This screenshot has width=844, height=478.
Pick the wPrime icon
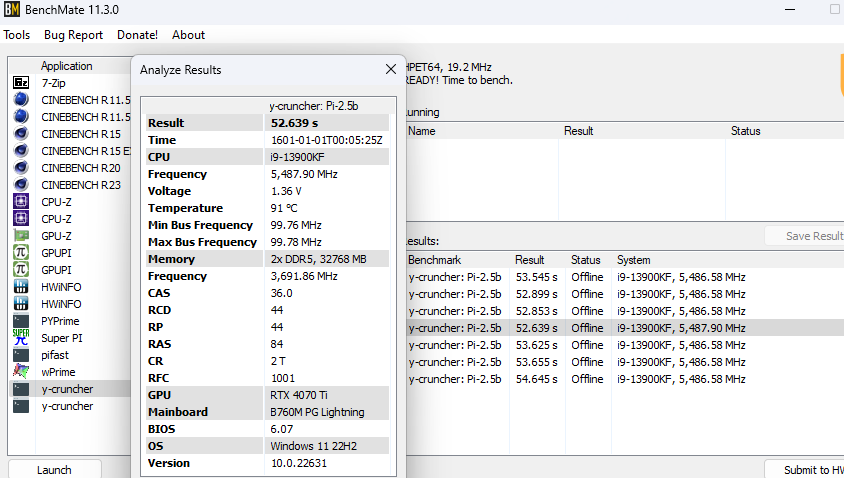click(x=21, y=371)
